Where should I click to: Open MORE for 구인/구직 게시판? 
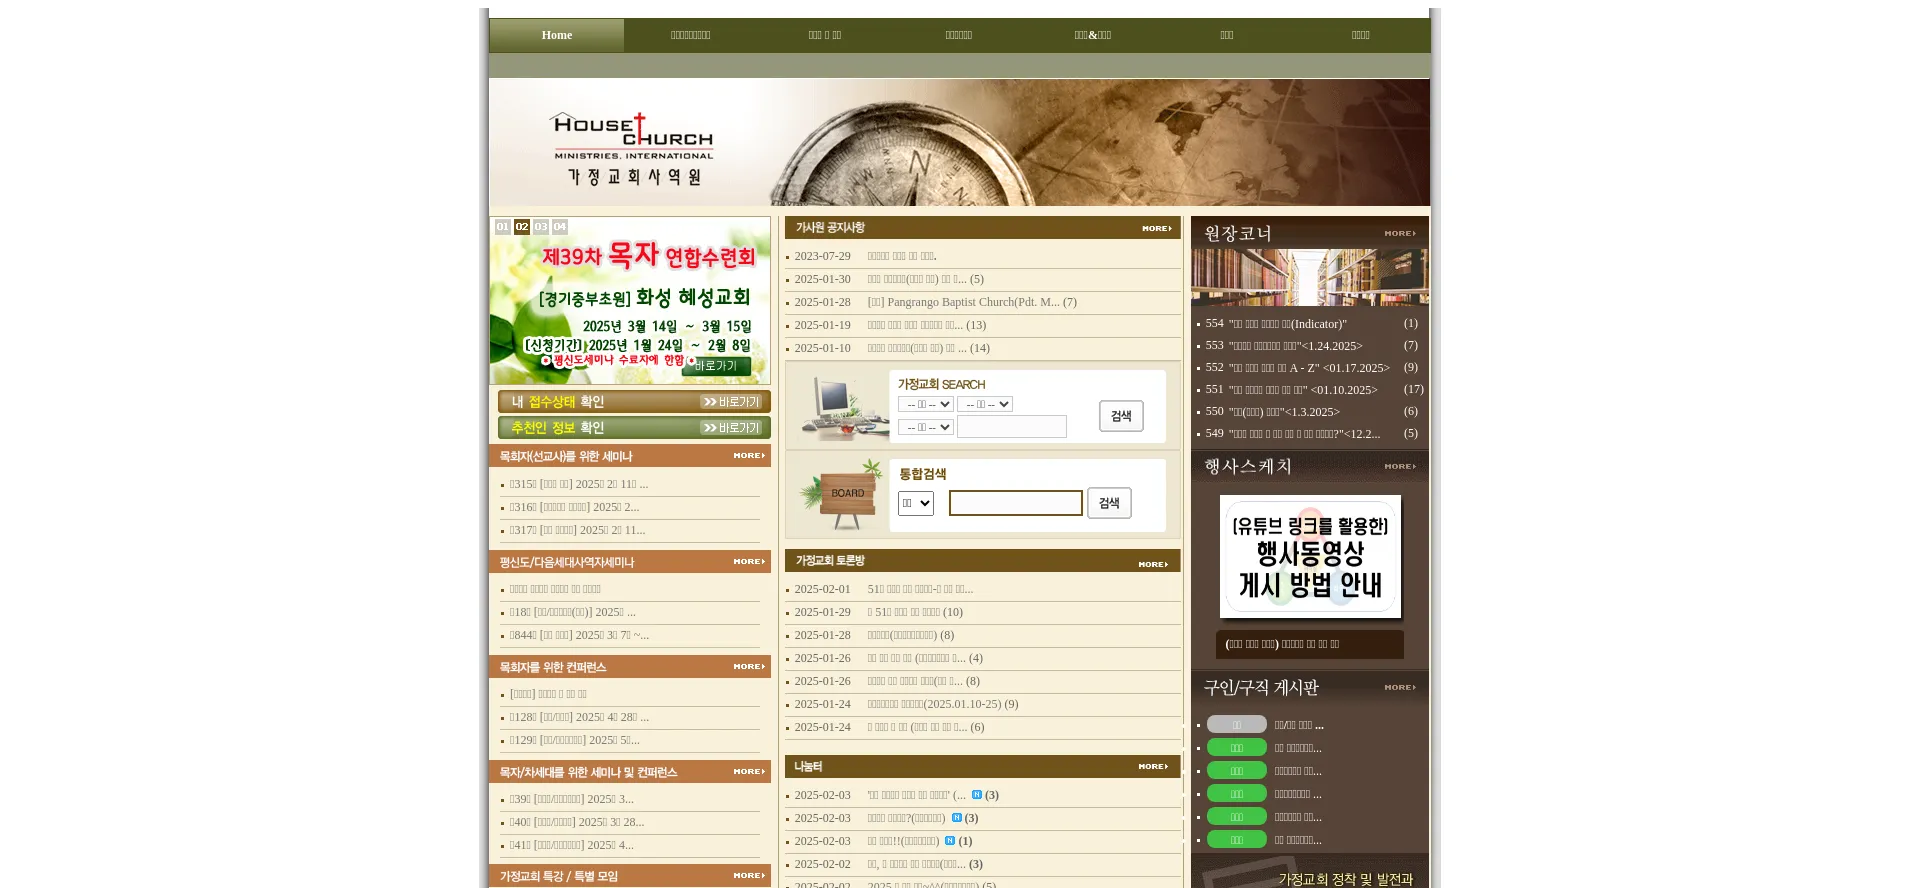pyautogui.click(x=1400, y=688)
